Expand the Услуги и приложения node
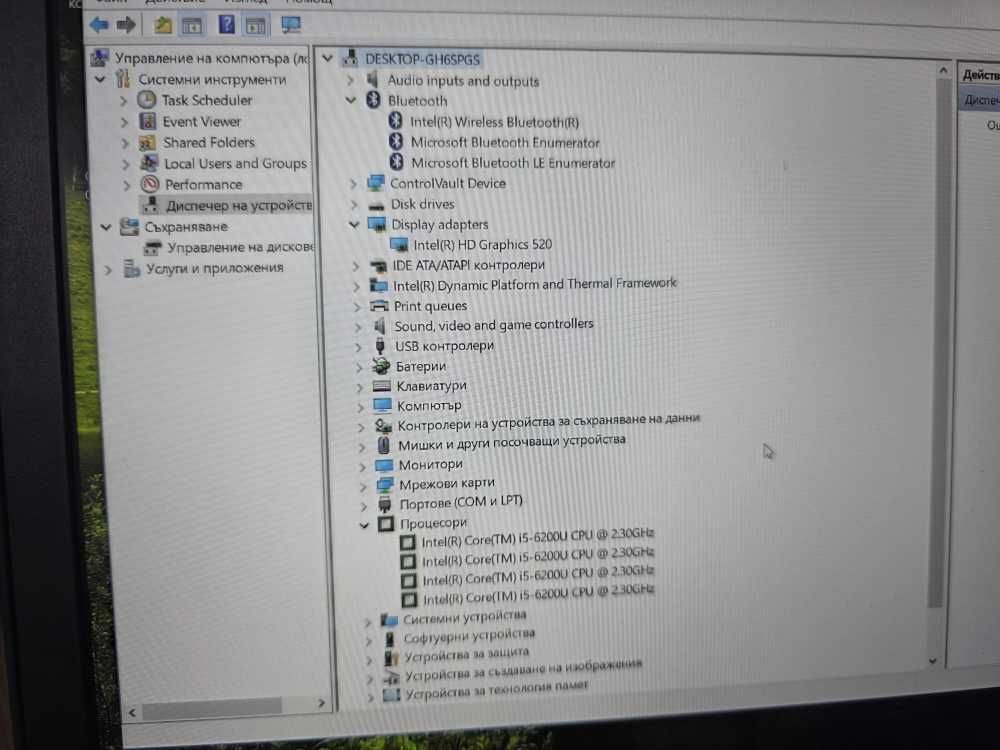Screen dimensions: 1000x750 (x=108, y=270)
